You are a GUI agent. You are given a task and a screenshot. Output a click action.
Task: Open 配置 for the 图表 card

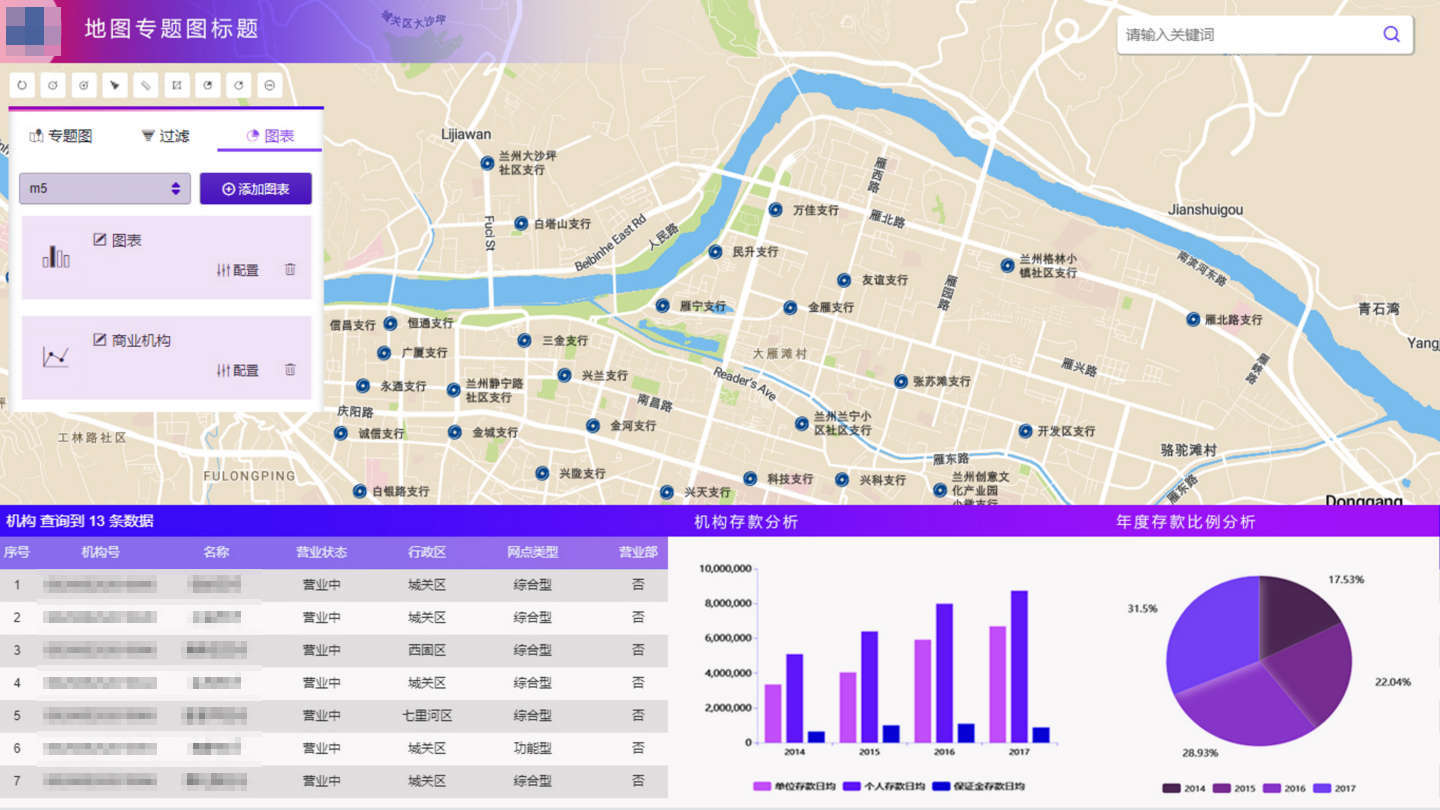pos(237,270)
